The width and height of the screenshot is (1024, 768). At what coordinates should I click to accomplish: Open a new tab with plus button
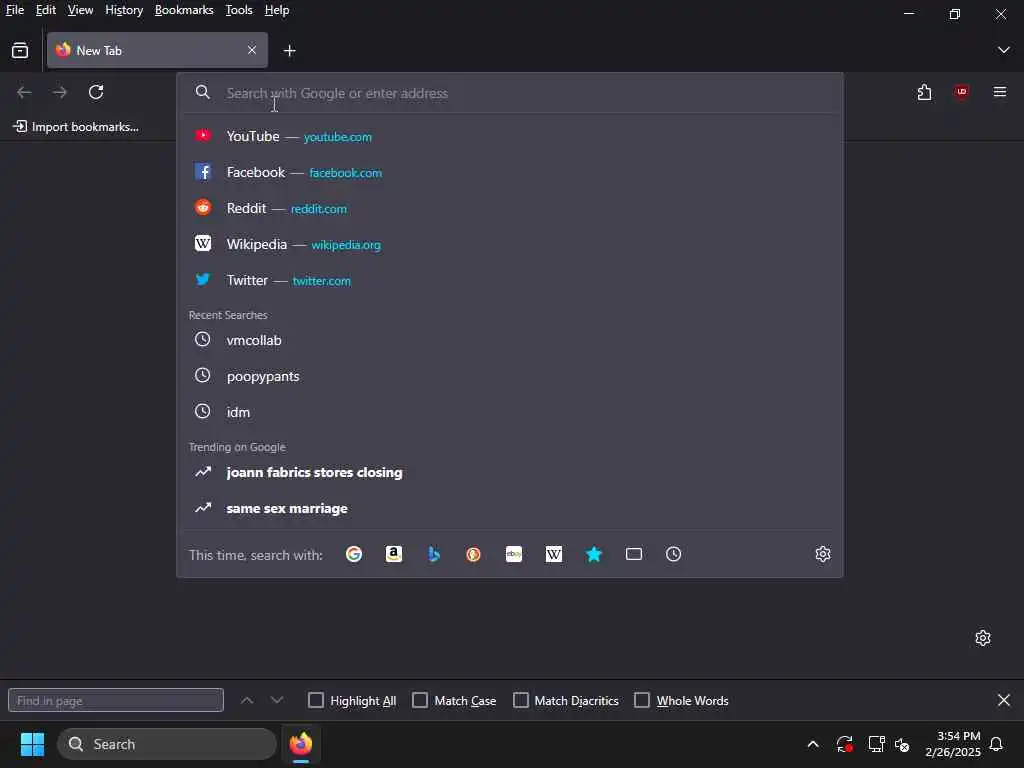(289, 50)
